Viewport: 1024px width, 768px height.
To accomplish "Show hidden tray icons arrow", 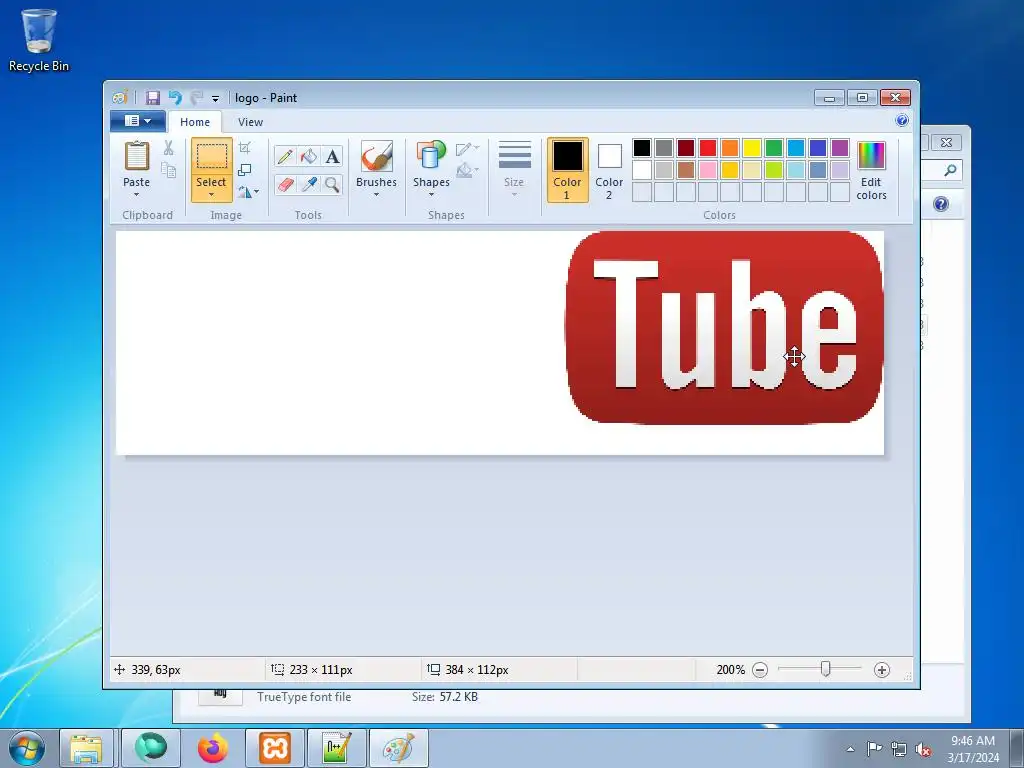I will [x=850, y=749].
